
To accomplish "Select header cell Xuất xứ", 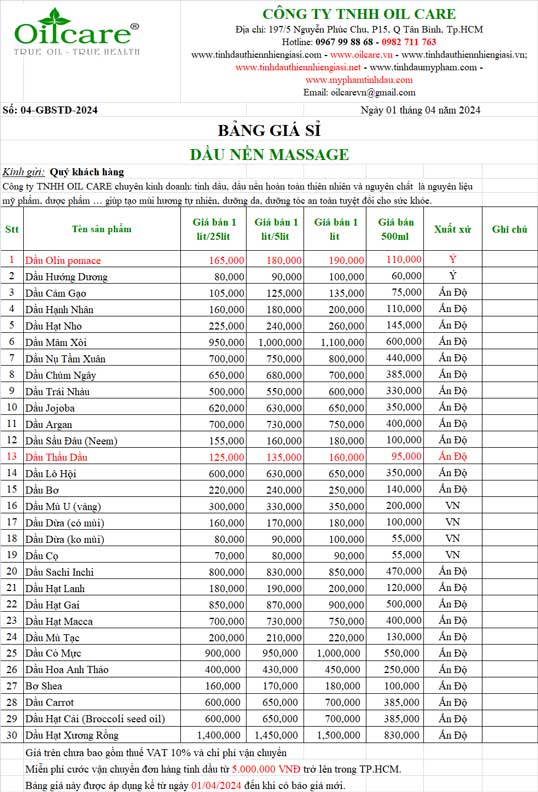I will [x=453, y=229].
